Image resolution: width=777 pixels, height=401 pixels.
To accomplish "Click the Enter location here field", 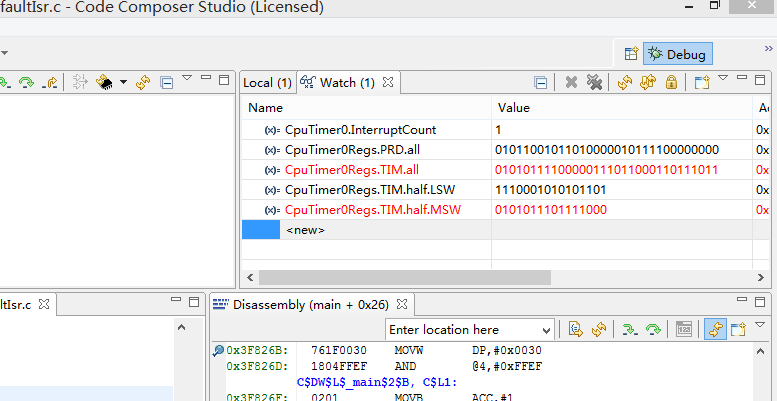I will coord(464,330).
